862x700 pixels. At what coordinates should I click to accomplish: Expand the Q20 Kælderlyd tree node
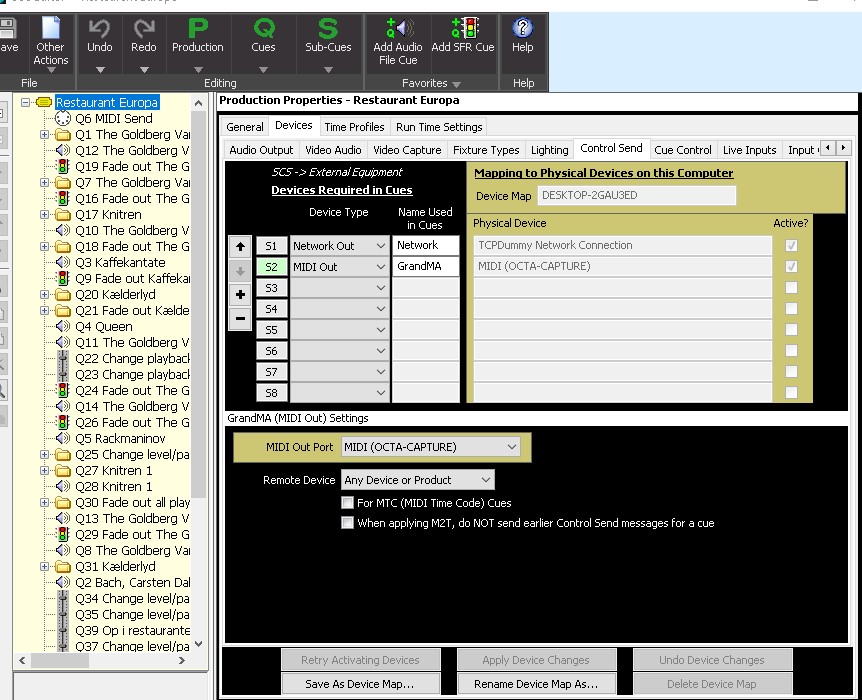pos(44,295)
